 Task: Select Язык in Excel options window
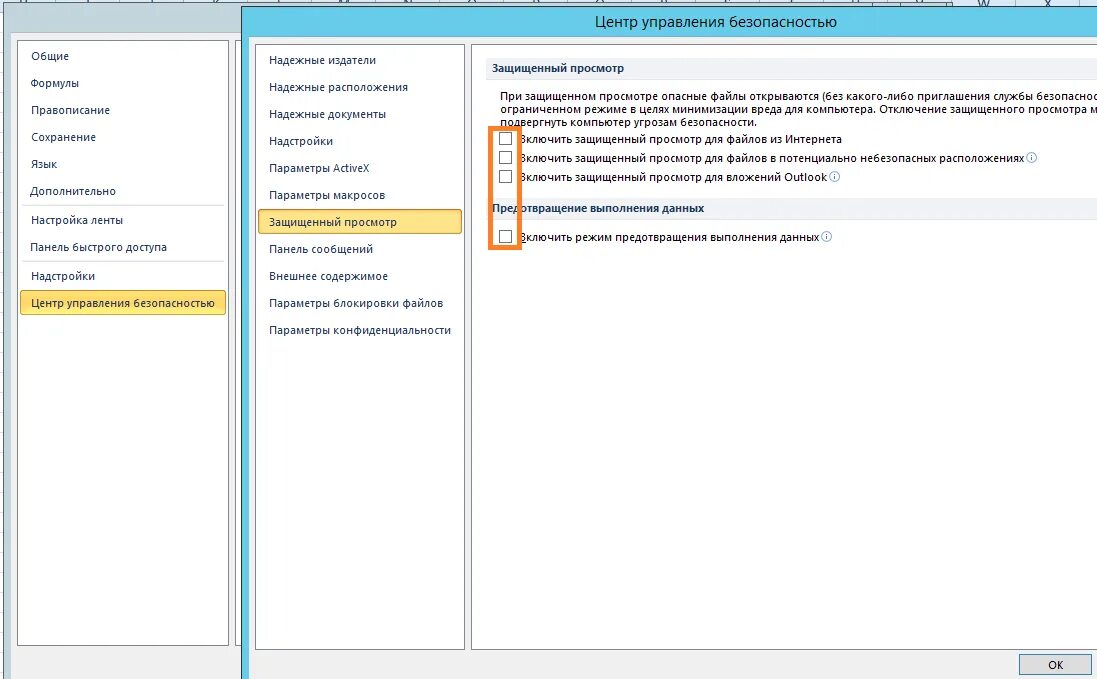point(122,164)
